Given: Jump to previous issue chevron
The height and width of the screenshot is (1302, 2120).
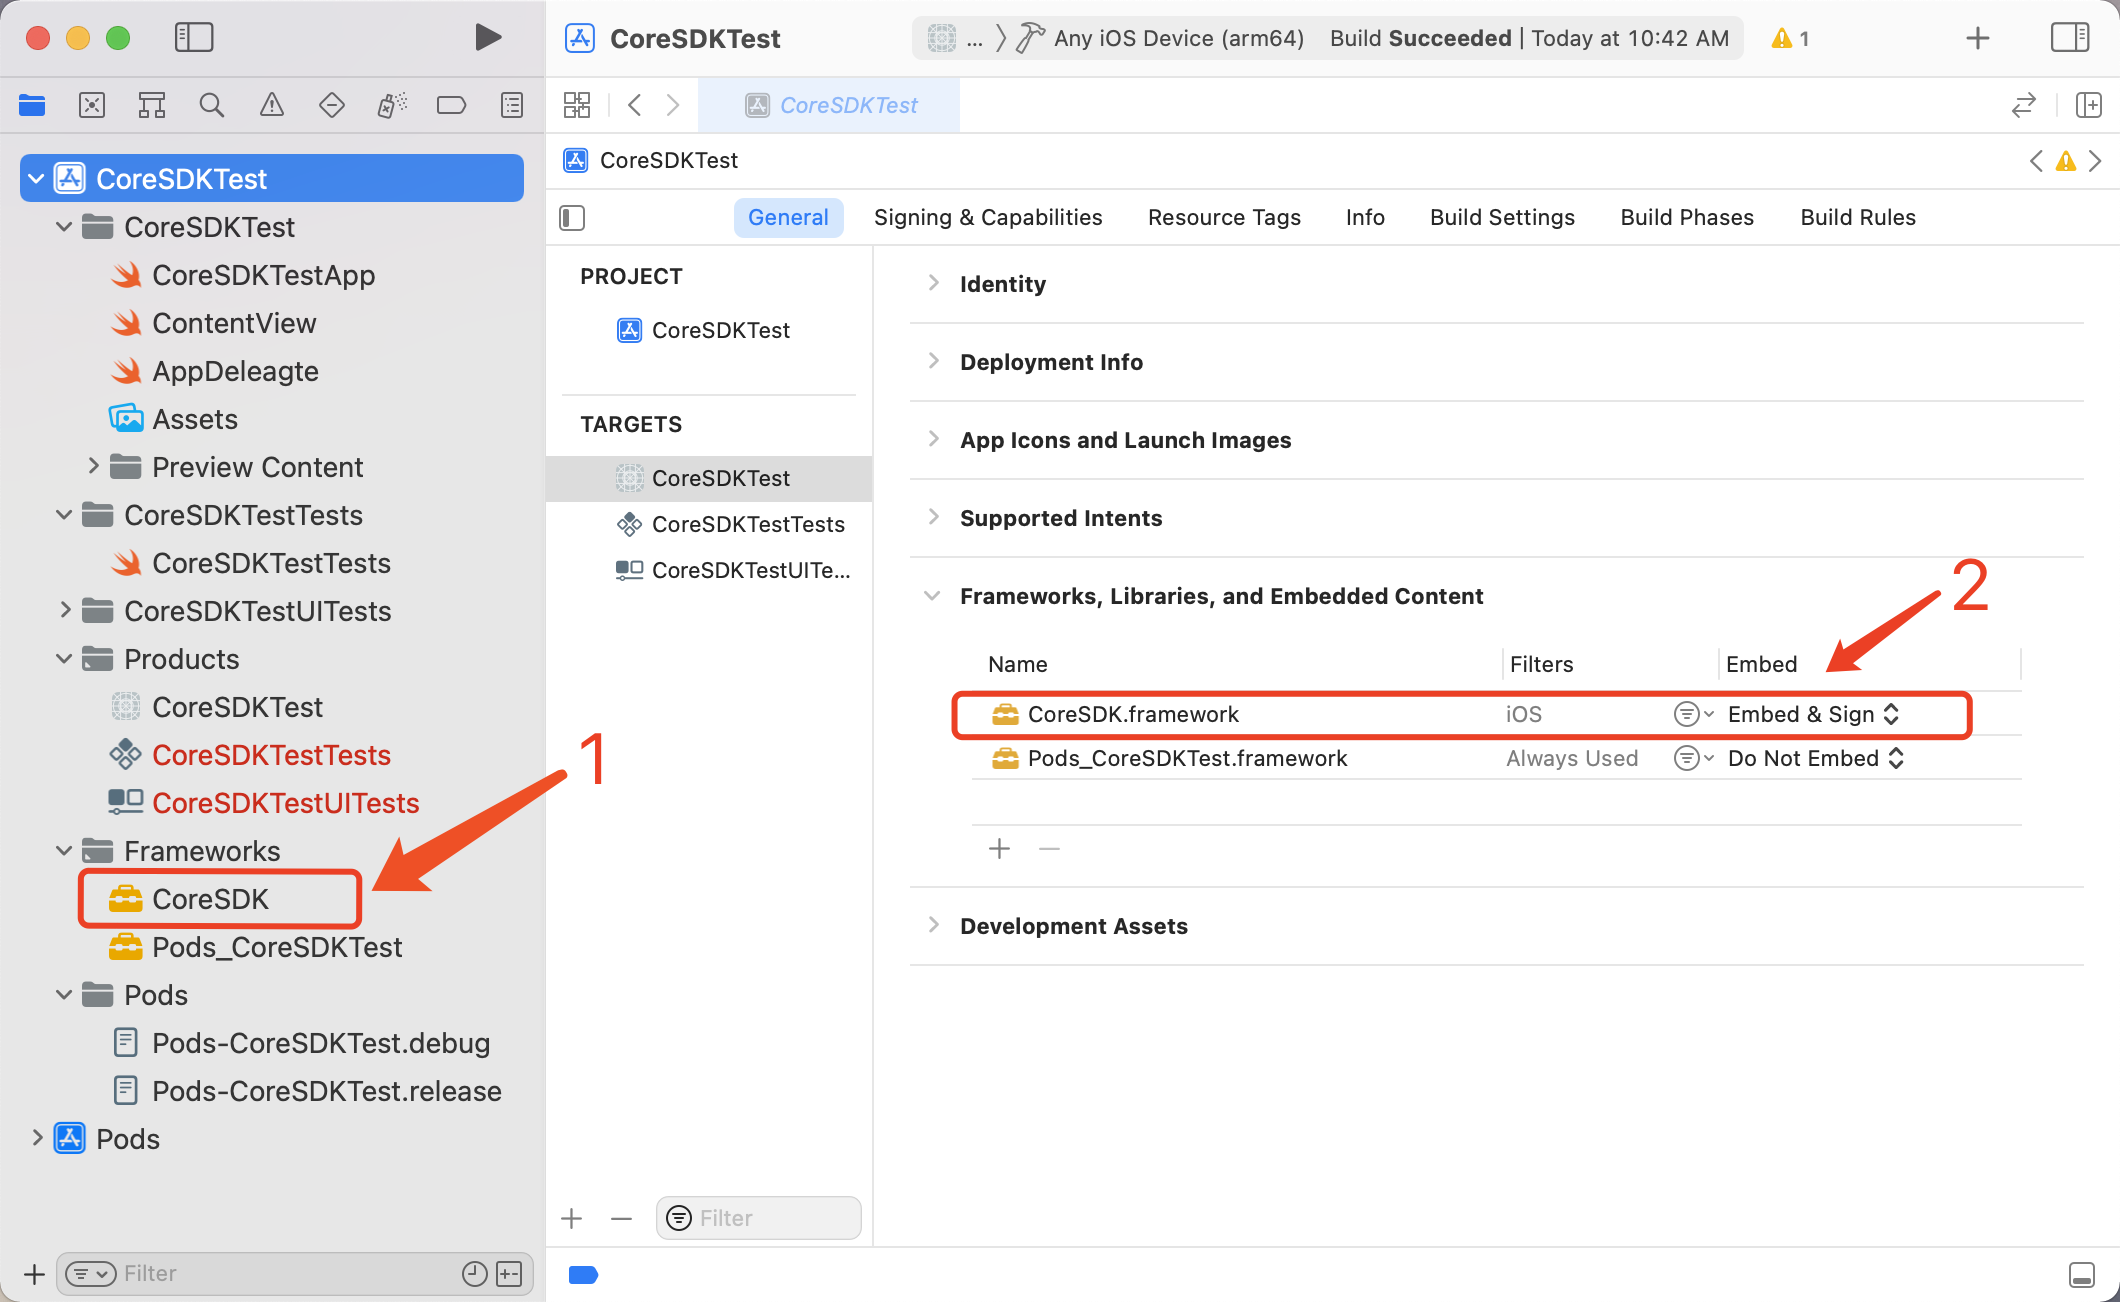Looking at the screenshot, I should [x=2037, y=161].
